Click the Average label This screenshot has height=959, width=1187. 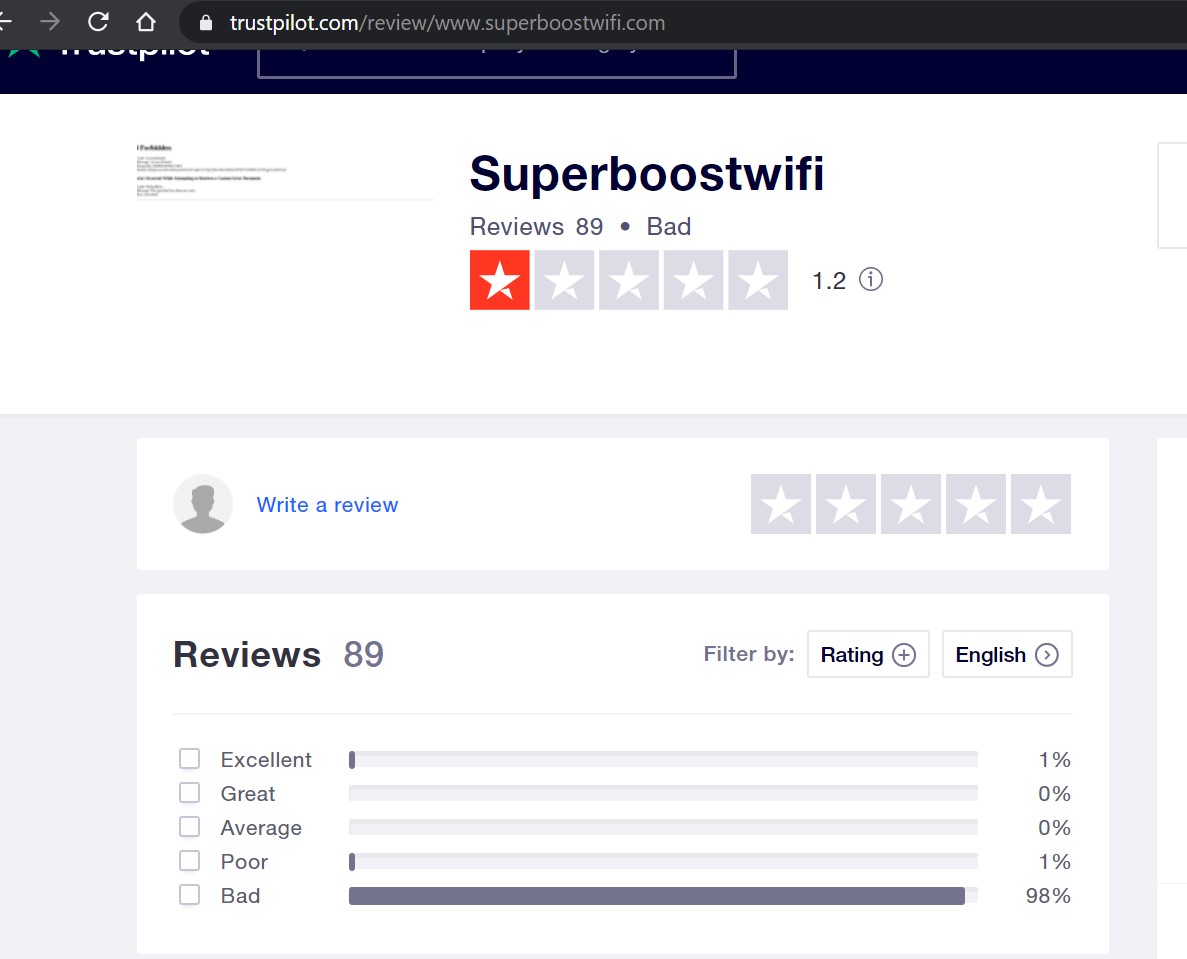point(261,828)
